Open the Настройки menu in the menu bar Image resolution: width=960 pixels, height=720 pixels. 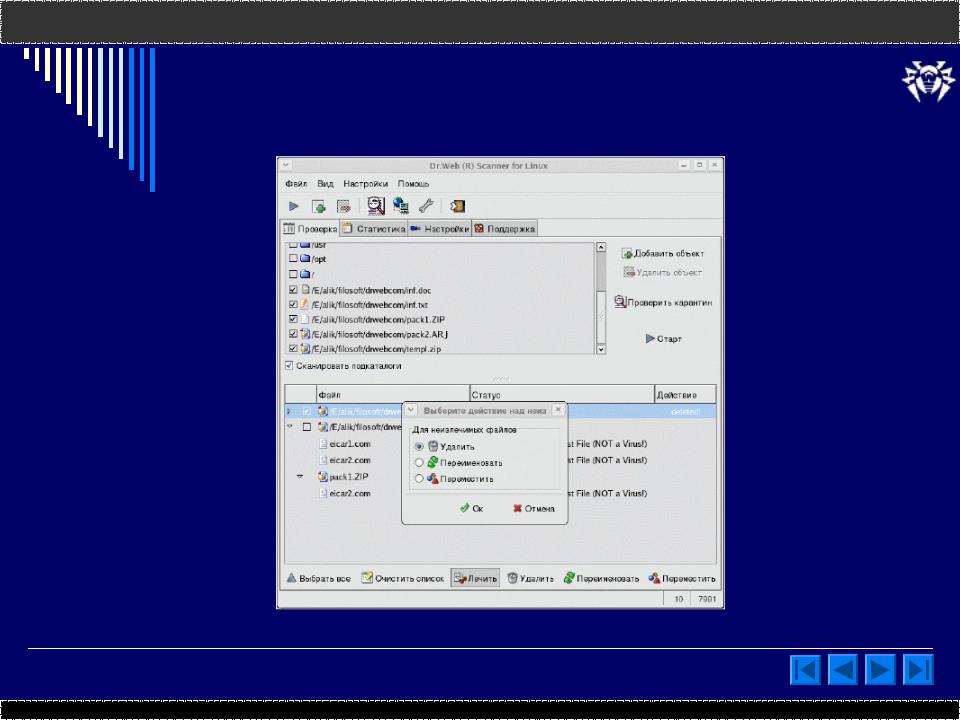coord(366,184)
